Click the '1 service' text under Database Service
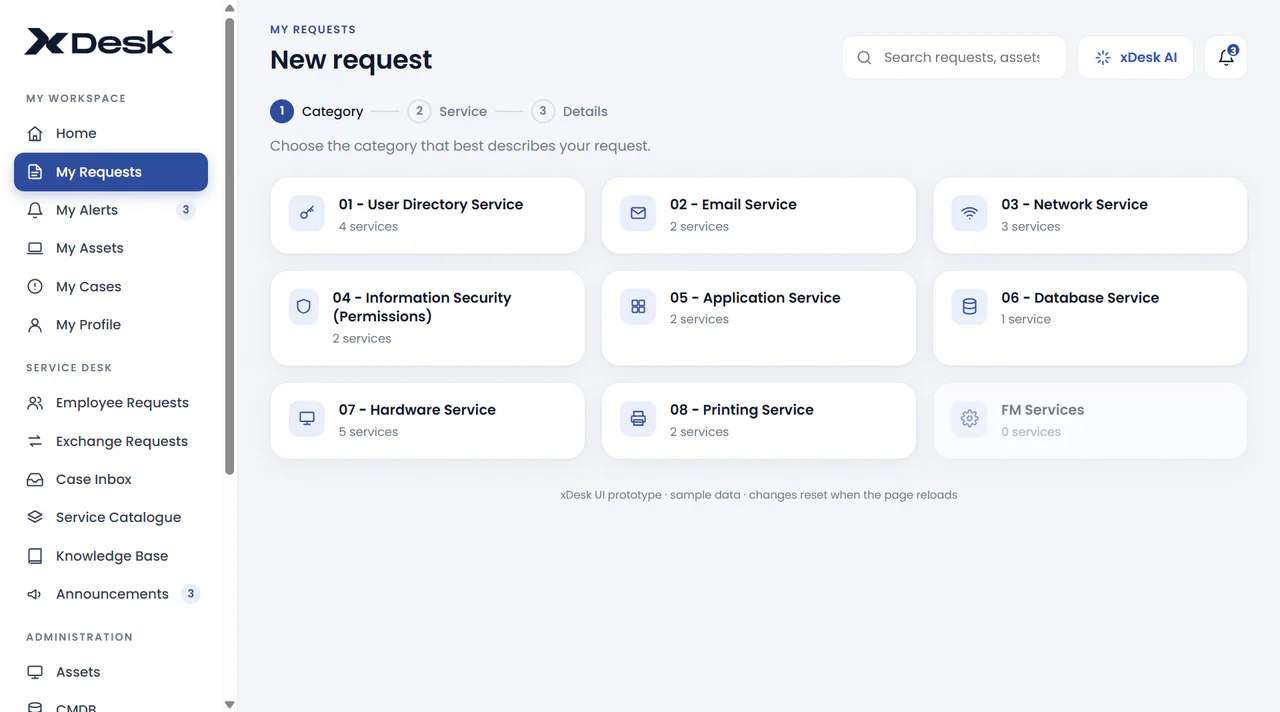 click(1026, 320)
